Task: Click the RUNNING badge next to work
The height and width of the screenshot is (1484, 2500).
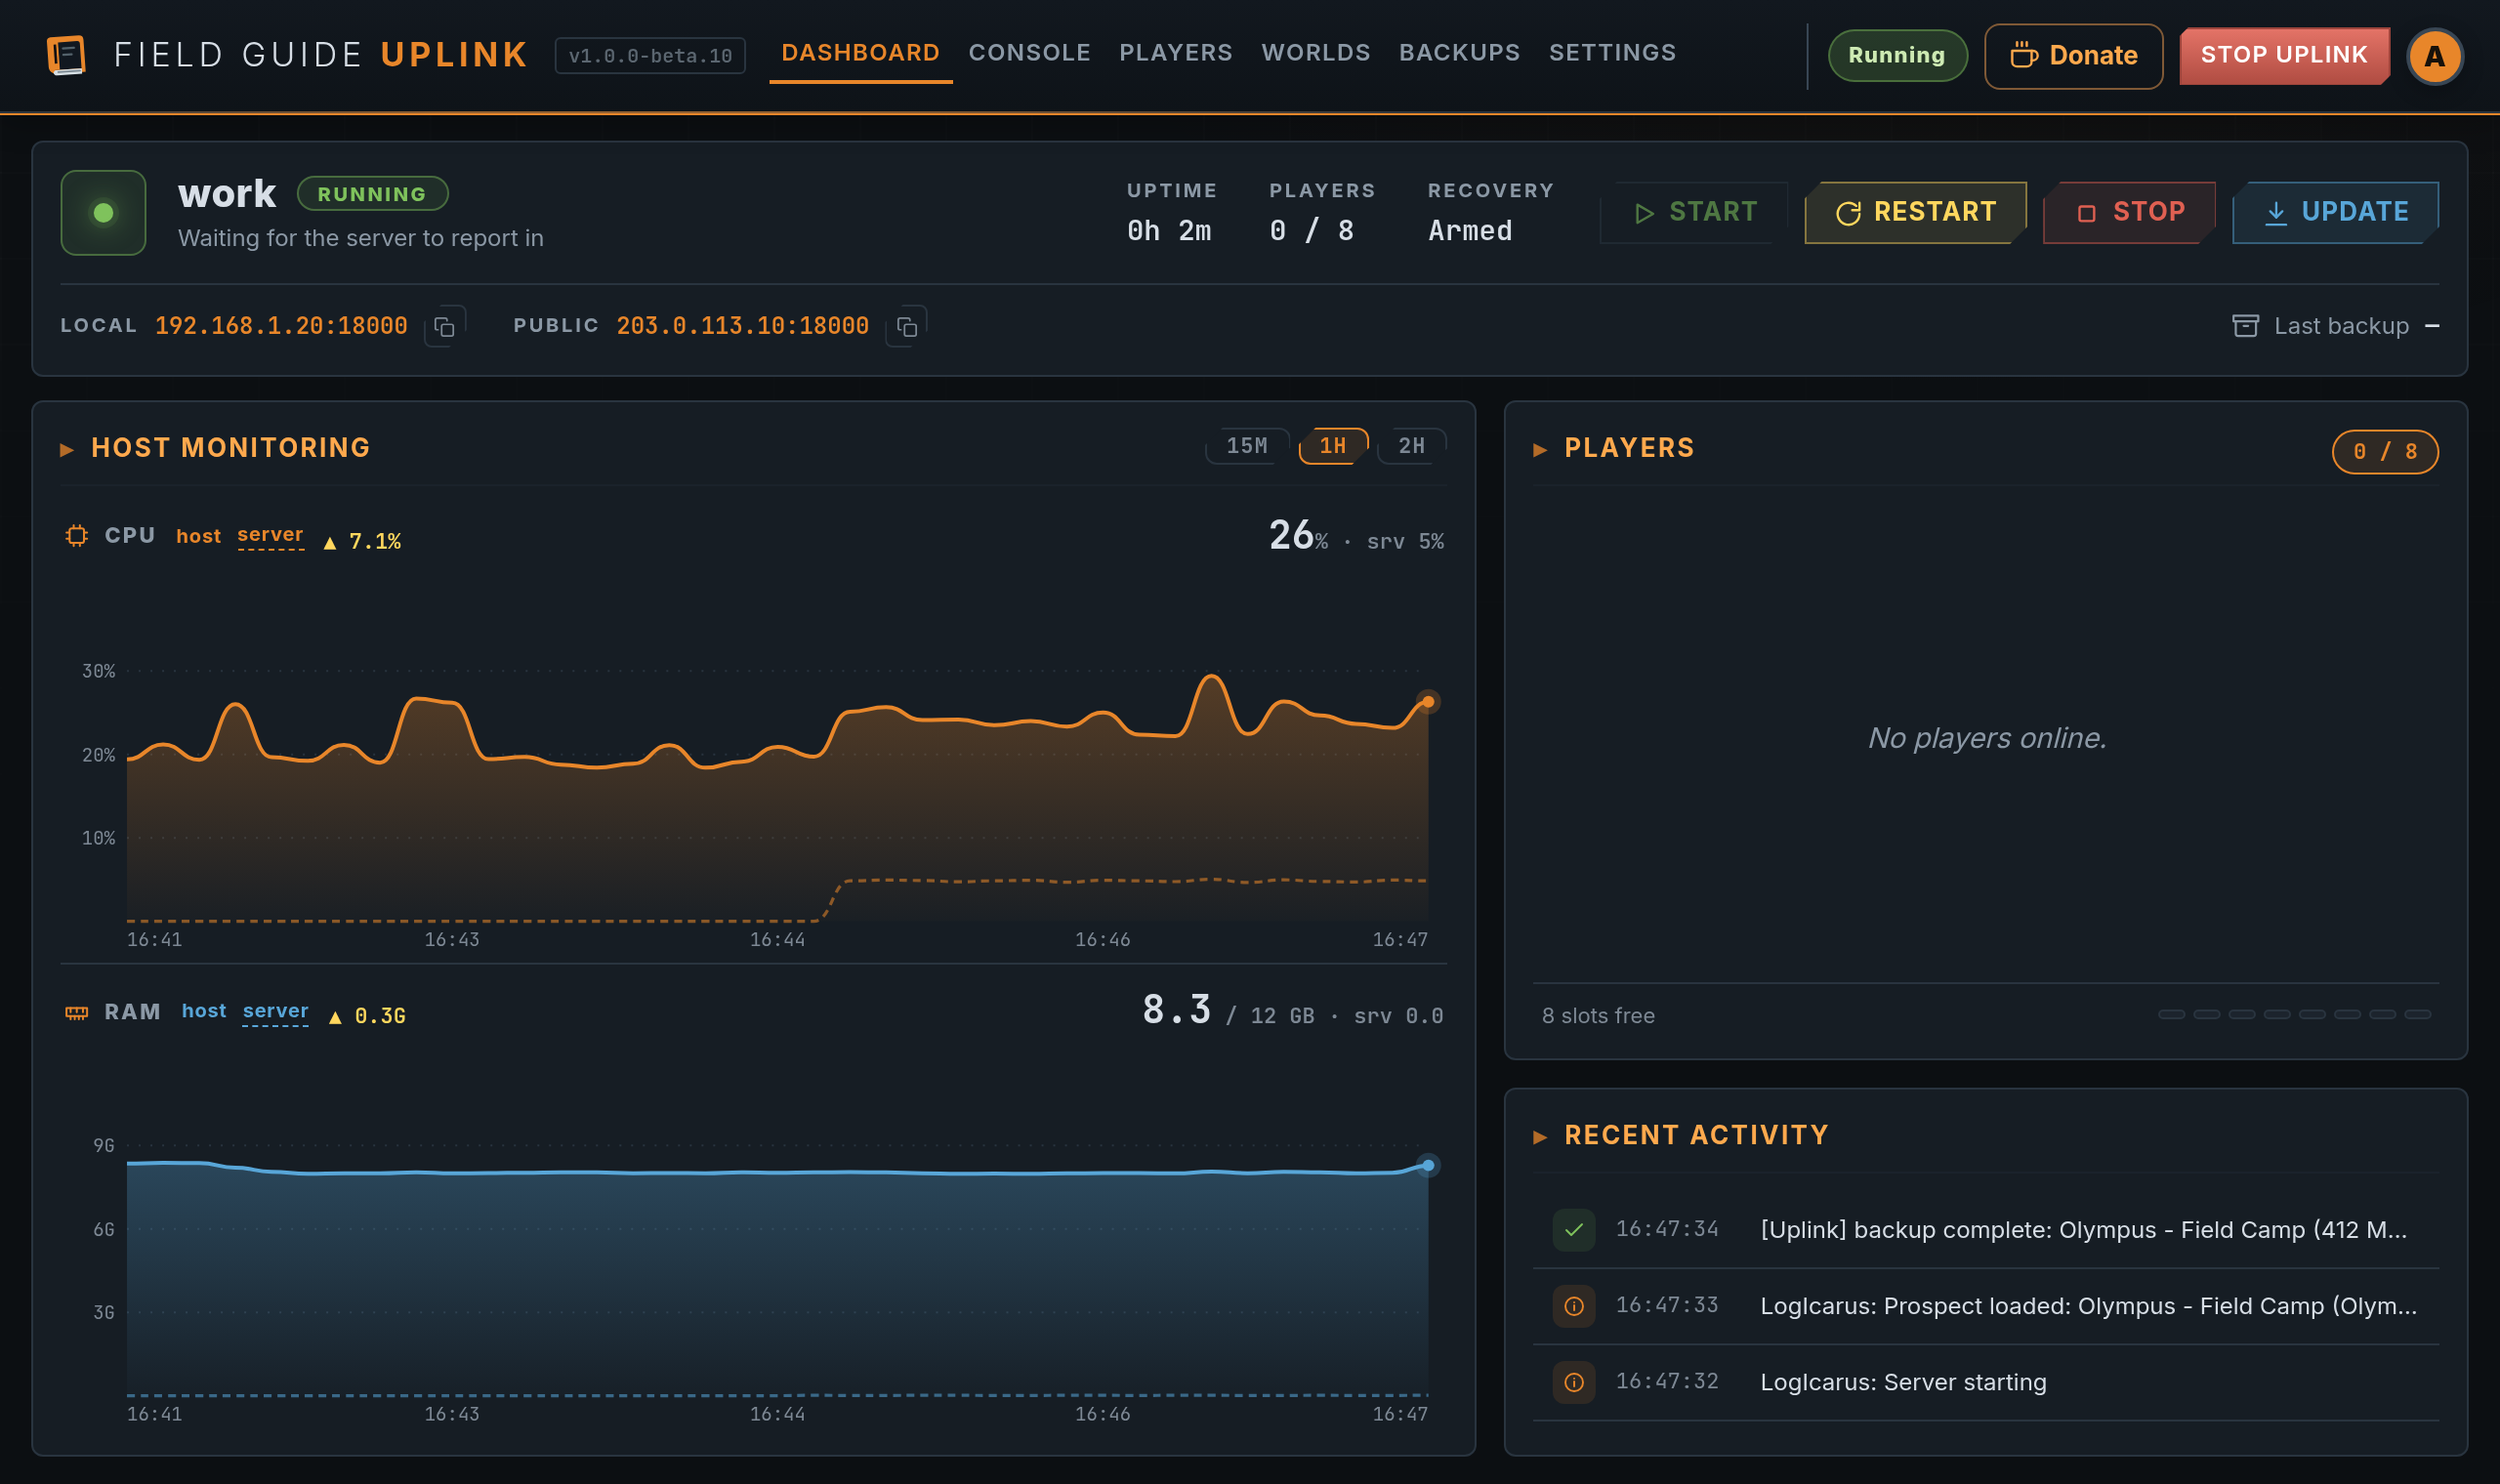Action: coord(372,194)
